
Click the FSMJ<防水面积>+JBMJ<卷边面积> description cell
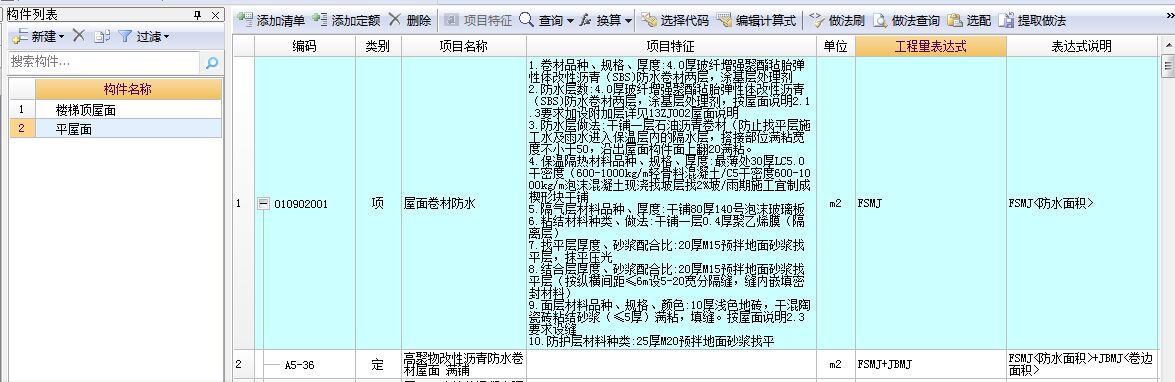(x=1082, y=365)
